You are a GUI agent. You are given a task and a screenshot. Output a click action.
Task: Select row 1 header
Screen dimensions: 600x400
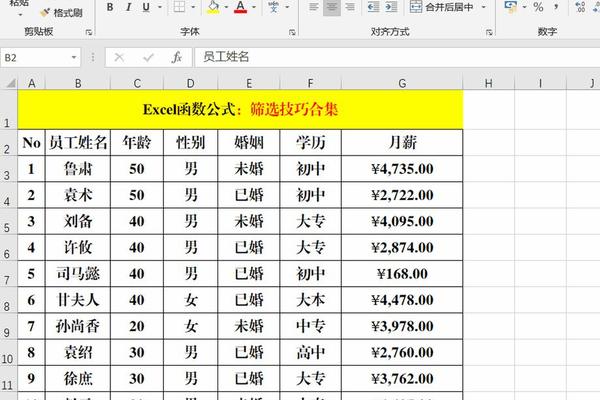tap(8, 110)
